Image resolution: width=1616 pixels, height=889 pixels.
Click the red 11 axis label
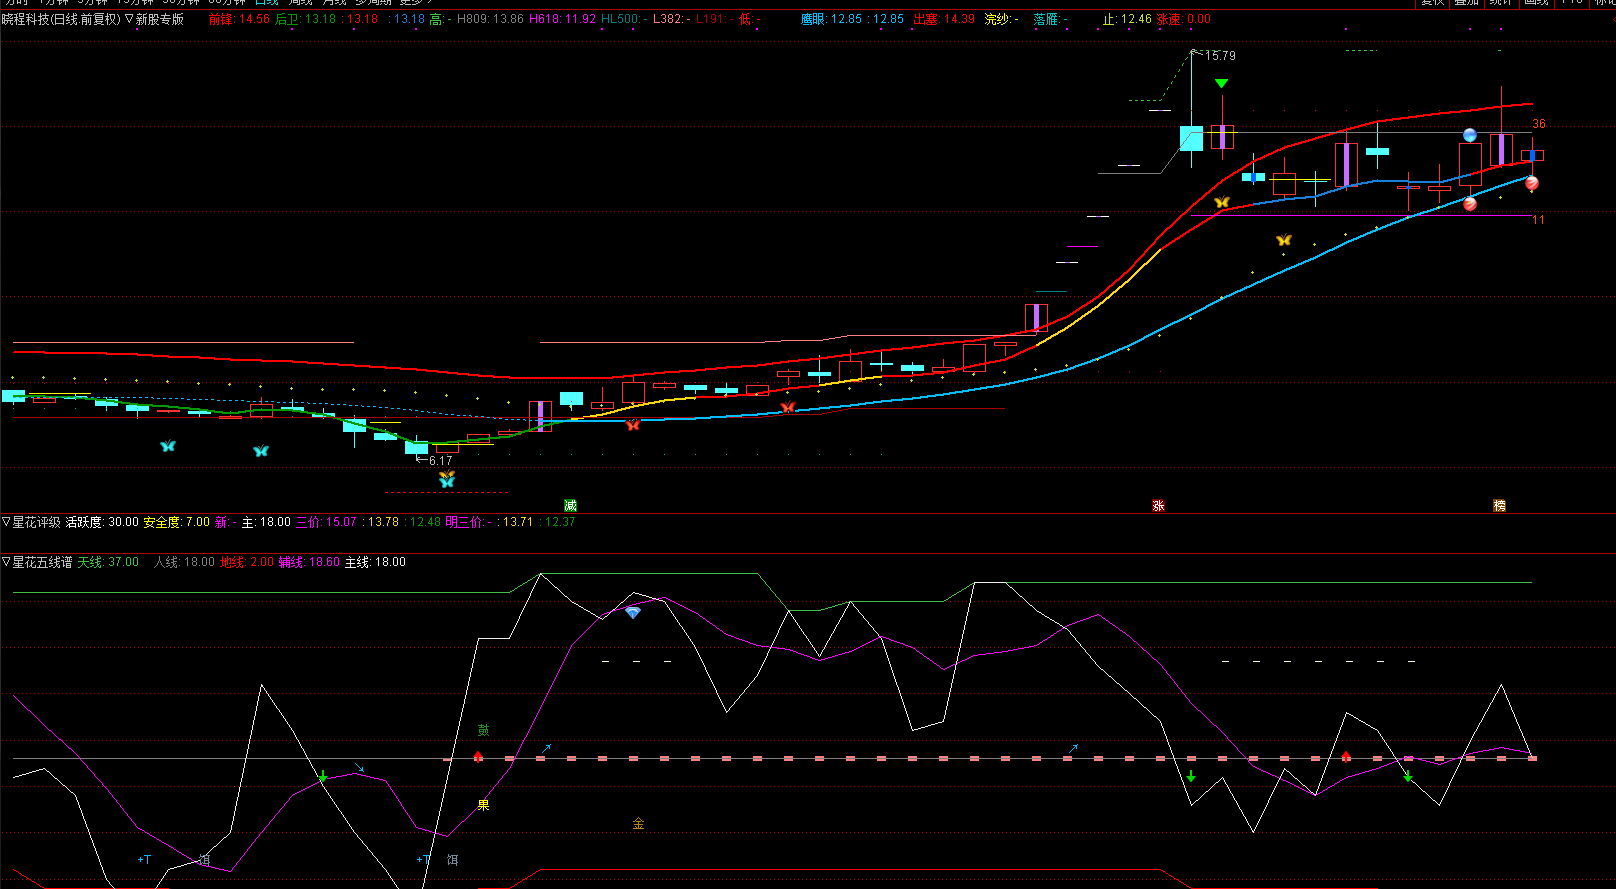(x=1538, y=220)
